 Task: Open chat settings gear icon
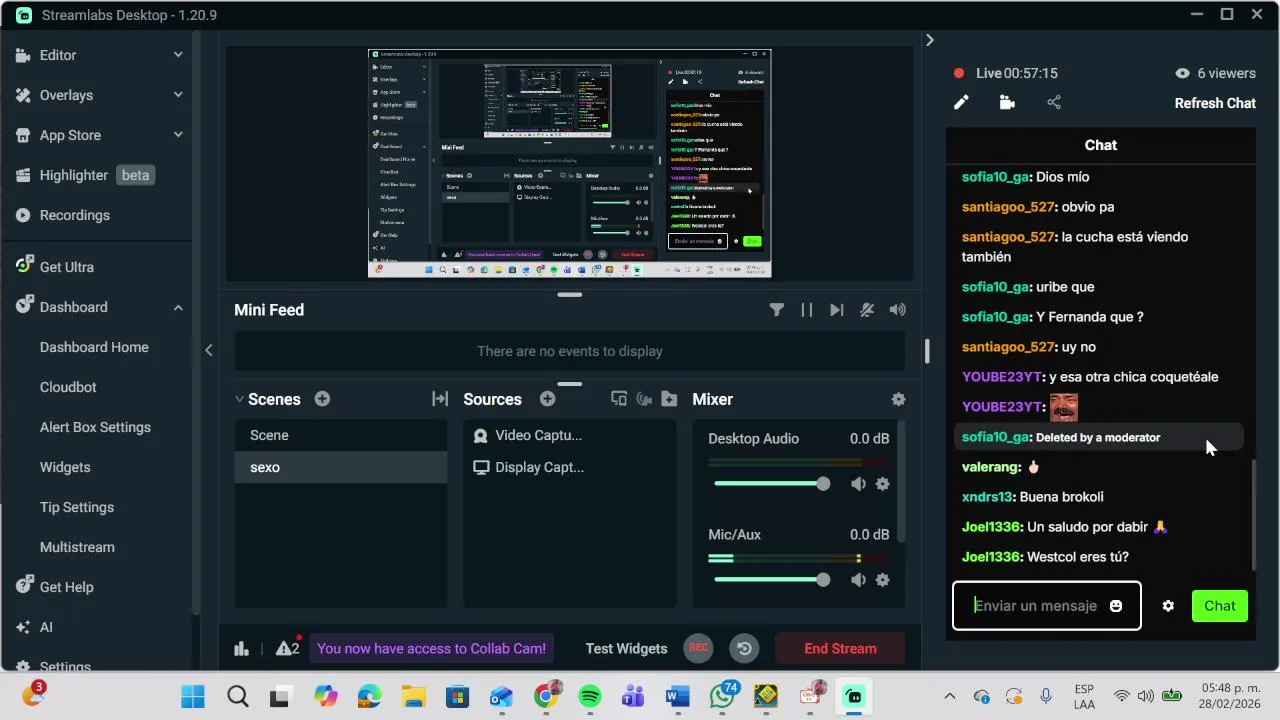click(1168, 606)
